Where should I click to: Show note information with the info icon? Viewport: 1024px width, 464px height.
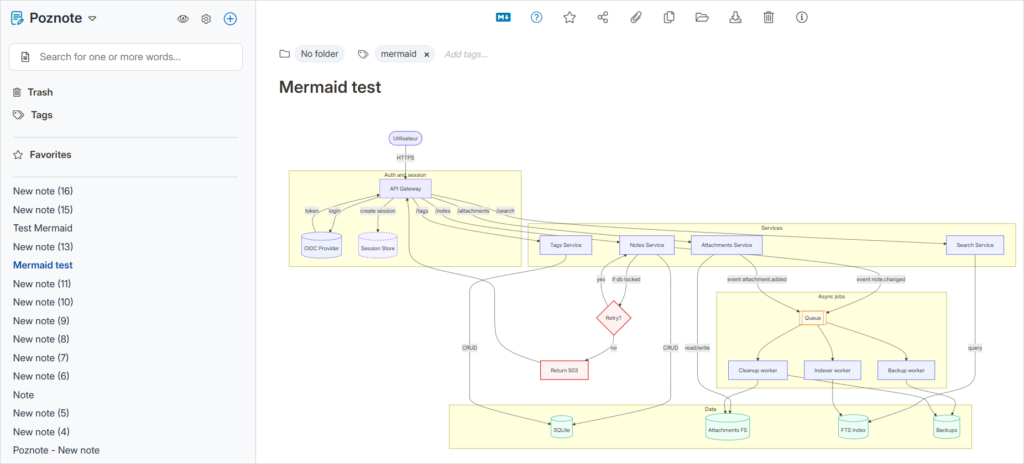coord(801,17)
